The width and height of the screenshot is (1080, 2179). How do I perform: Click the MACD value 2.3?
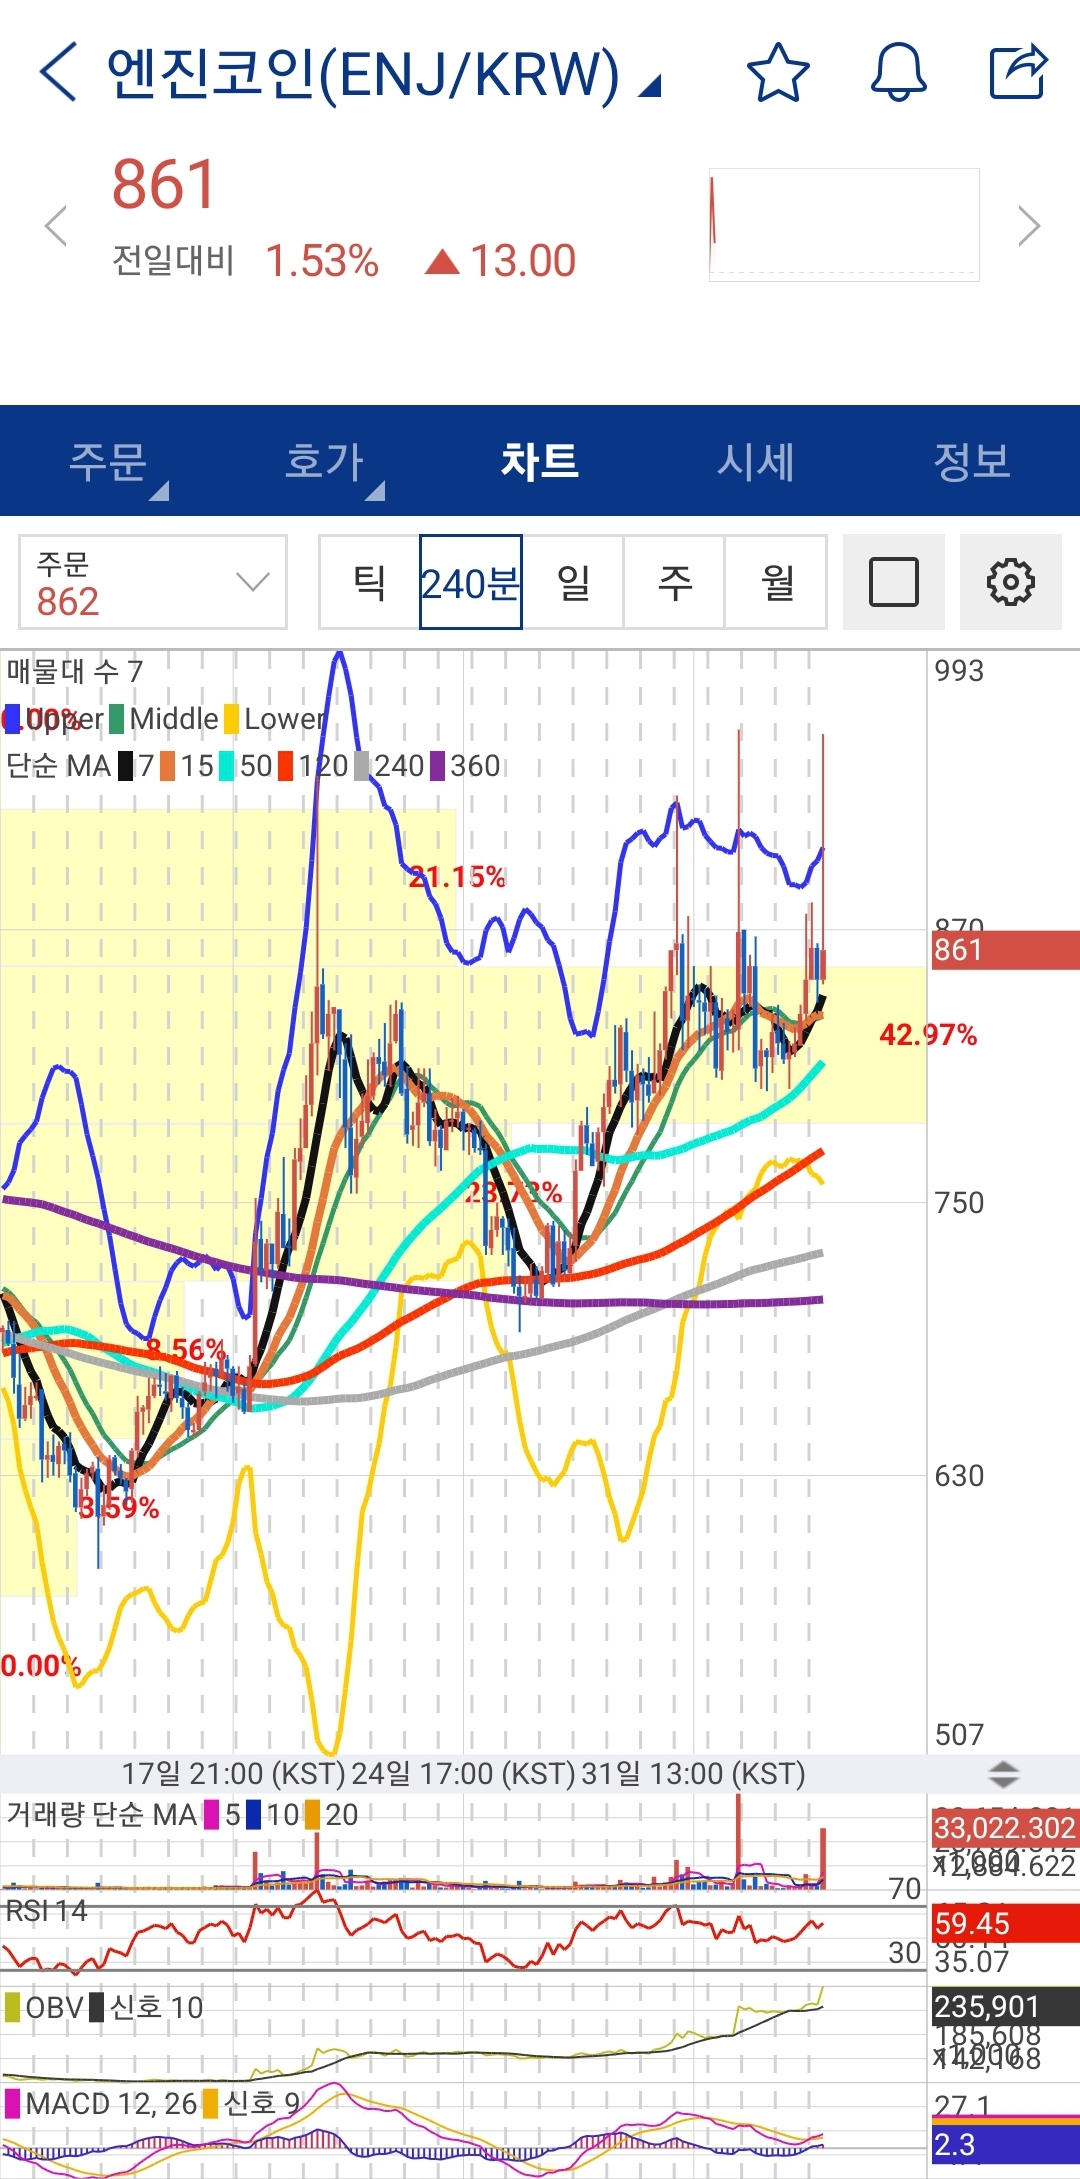tap(1004, 2144)
